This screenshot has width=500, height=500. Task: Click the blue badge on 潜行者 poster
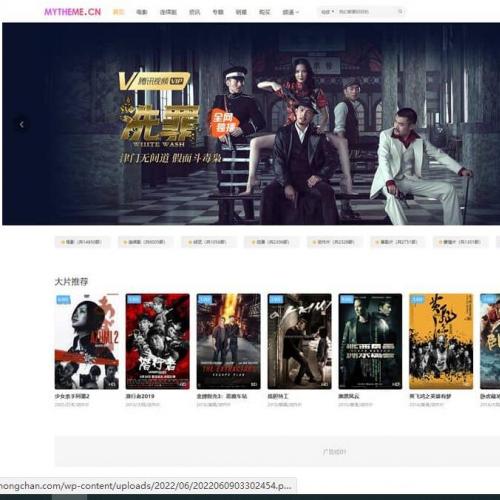(134, 299)
